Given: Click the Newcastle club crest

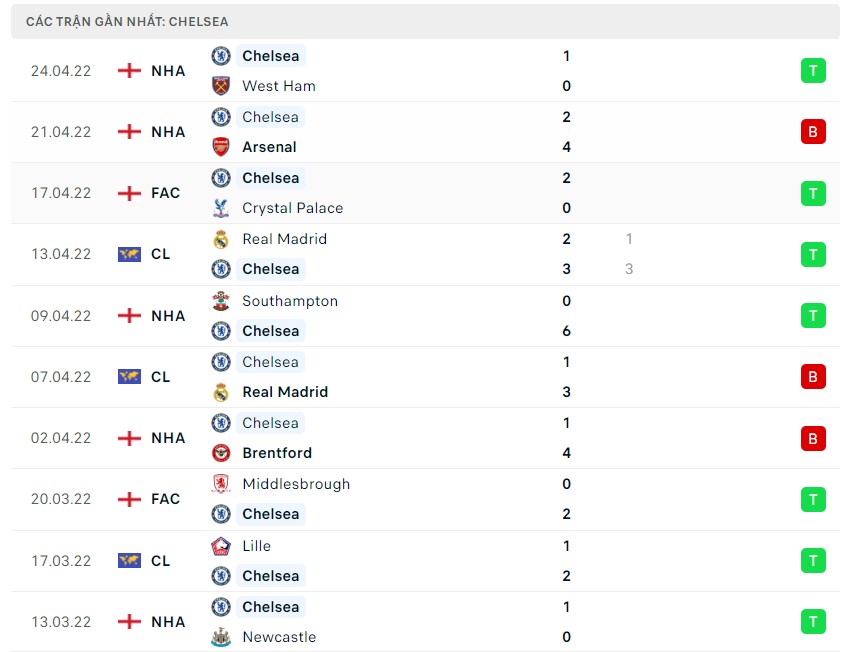Looking at the screenshot, I should [x=221, y=637].
